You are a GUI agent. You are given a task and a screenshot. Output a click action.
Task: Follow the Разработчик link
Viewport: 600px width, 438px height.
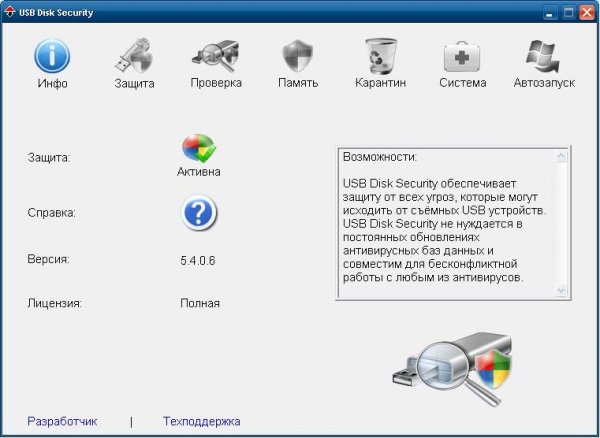click(62, 421)
